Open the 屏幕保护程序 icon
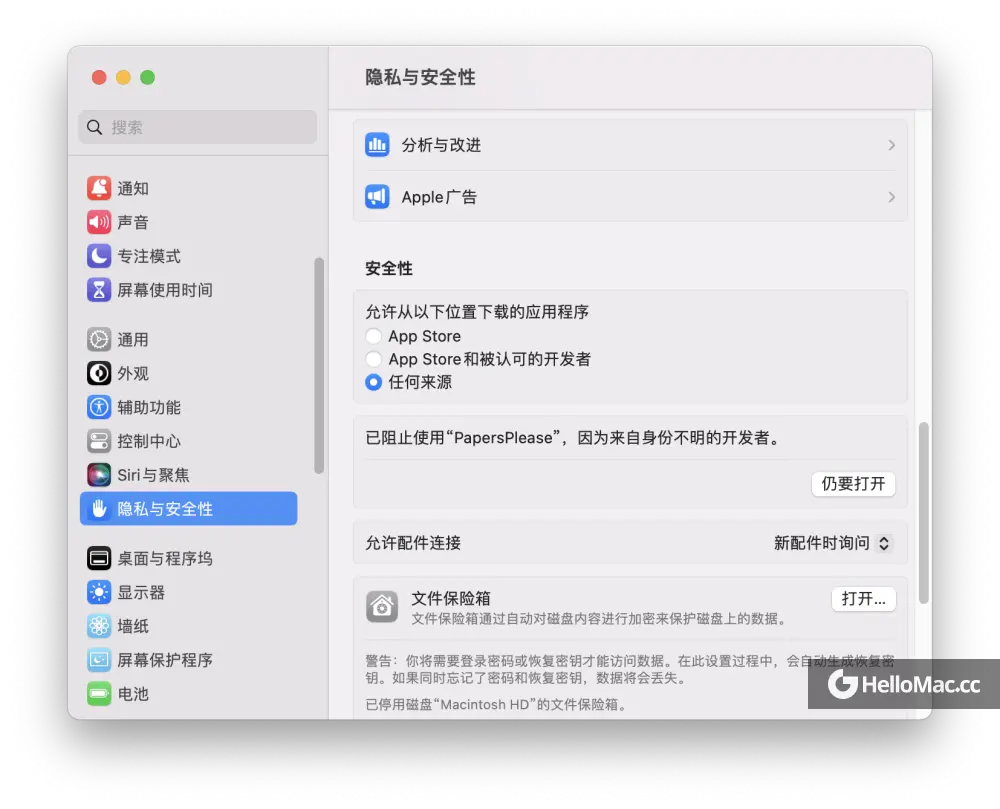 pos(99,660)
